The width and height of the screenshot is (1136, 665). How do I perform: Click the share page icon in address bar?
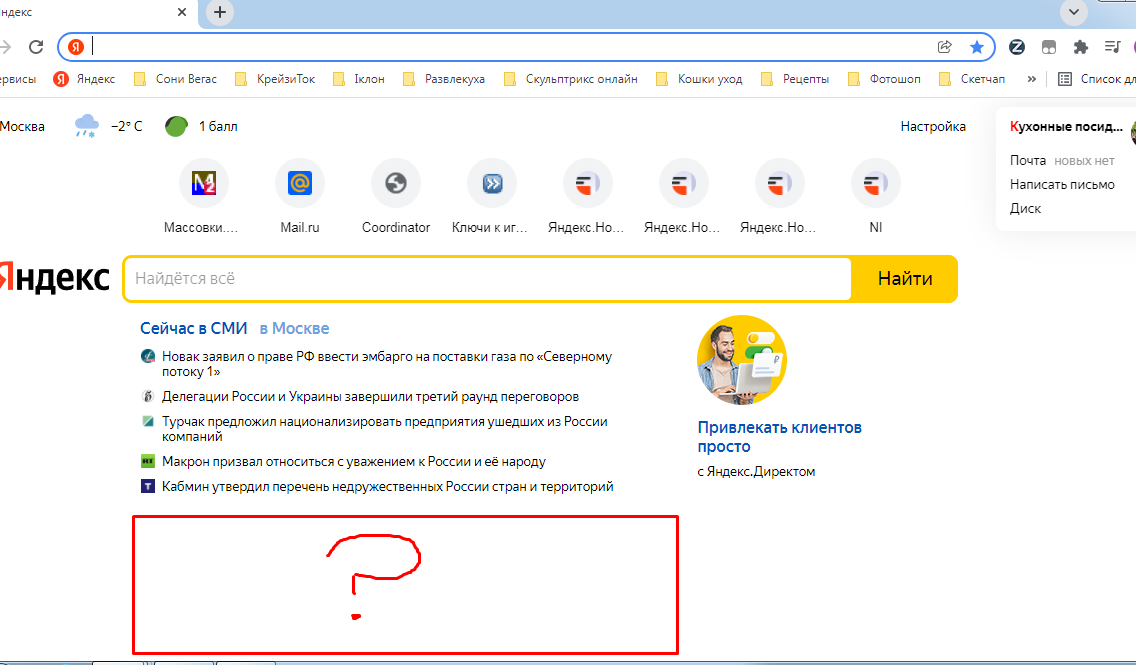[944, 47]
